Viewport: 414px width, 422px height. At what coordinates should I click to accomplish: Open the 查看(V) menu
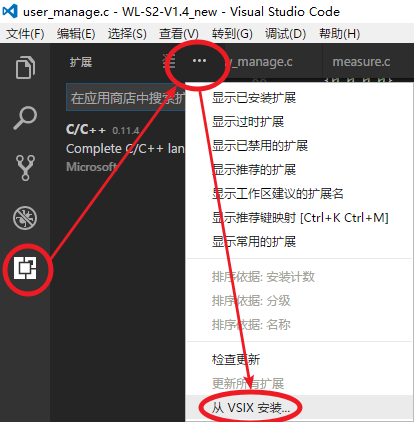(x=179, y=34)
